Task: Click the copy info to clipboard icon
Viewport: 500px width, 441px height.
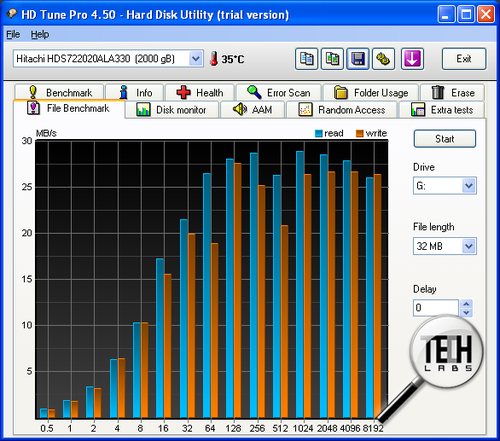Action: [x=306, y=59]
